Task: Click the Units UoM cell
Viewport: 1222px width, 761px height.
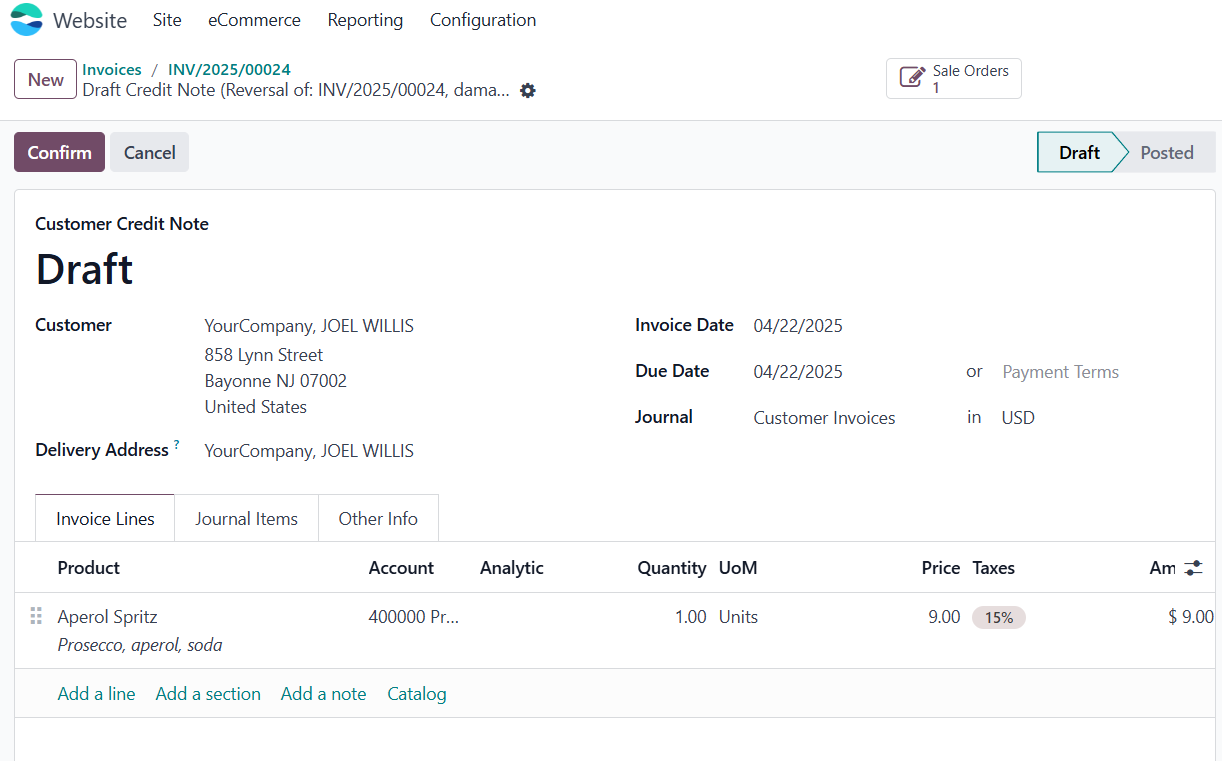Action: [x=738, y=617]
